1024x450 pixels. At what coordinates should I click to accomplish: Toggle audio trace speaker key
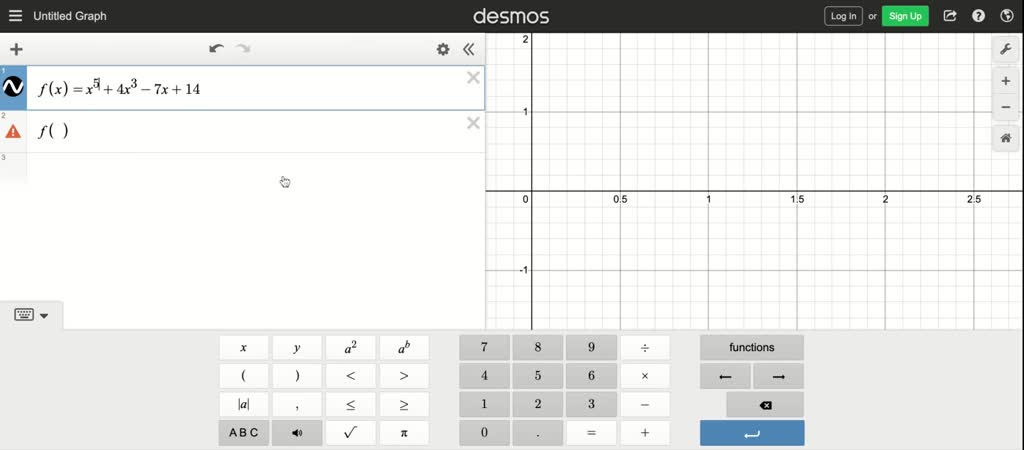(x=297, y=433)
